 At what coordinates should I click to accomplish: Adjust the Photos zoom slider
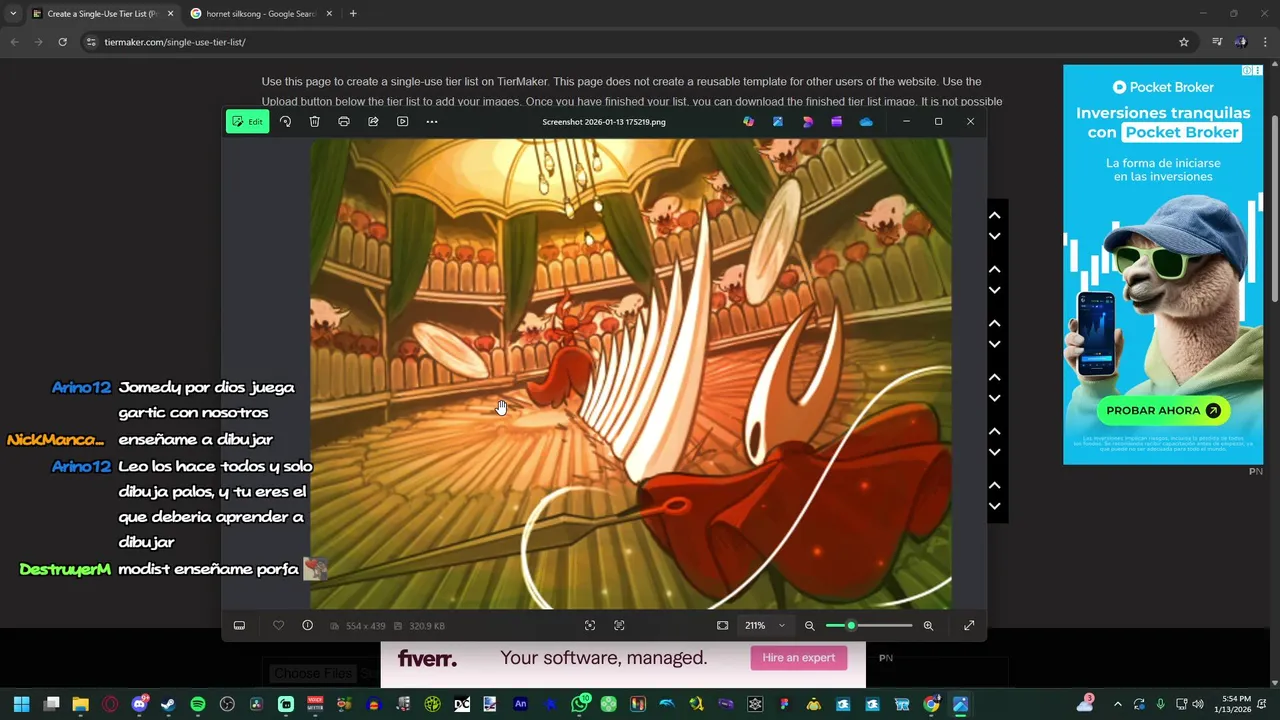pyautogui.click(x=869, y=626)
